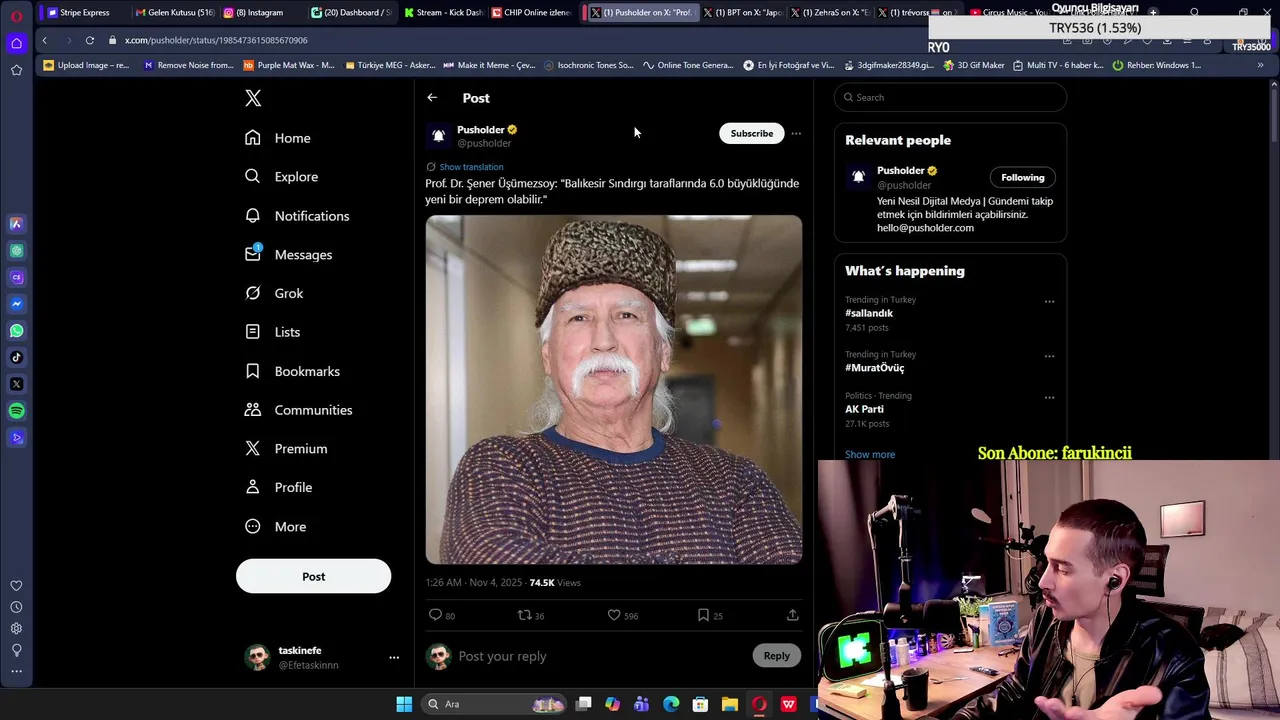Click the X Search box

click(951, 97)
